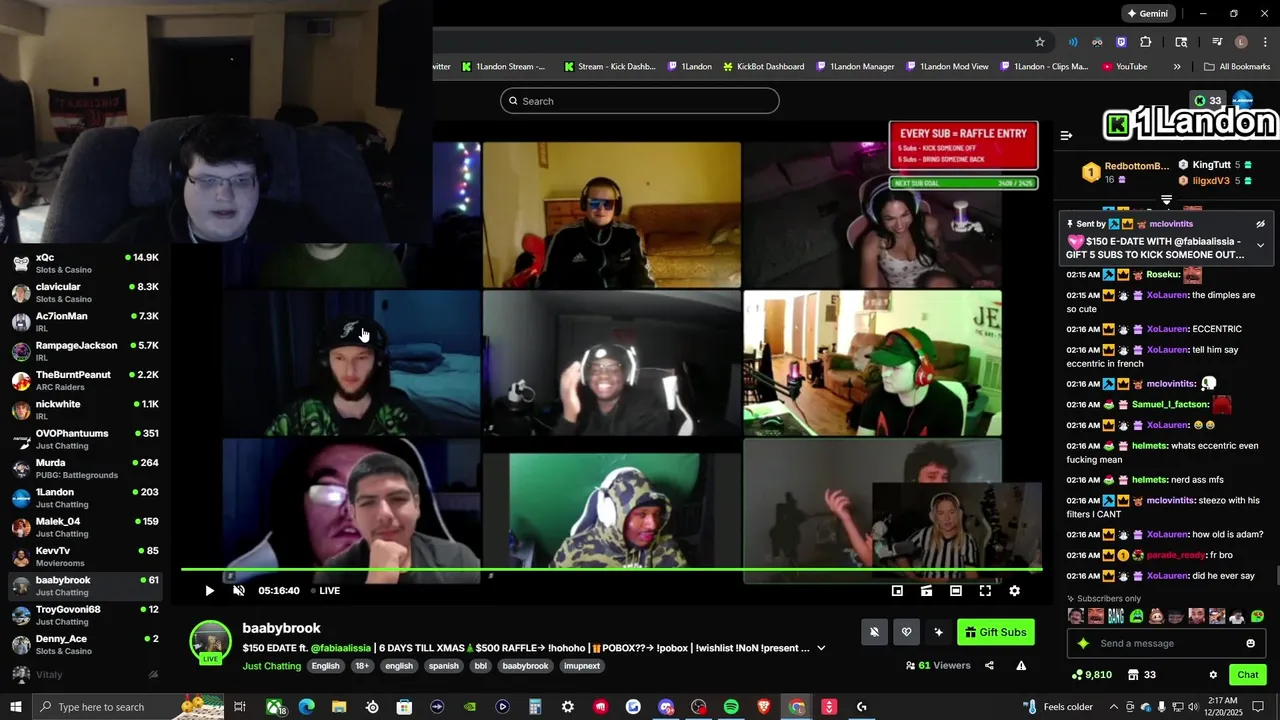Open the YouTube bookmark
Image resolution: width=1280 pixels, height=720 pixels.
click(x=1124, y=67)
